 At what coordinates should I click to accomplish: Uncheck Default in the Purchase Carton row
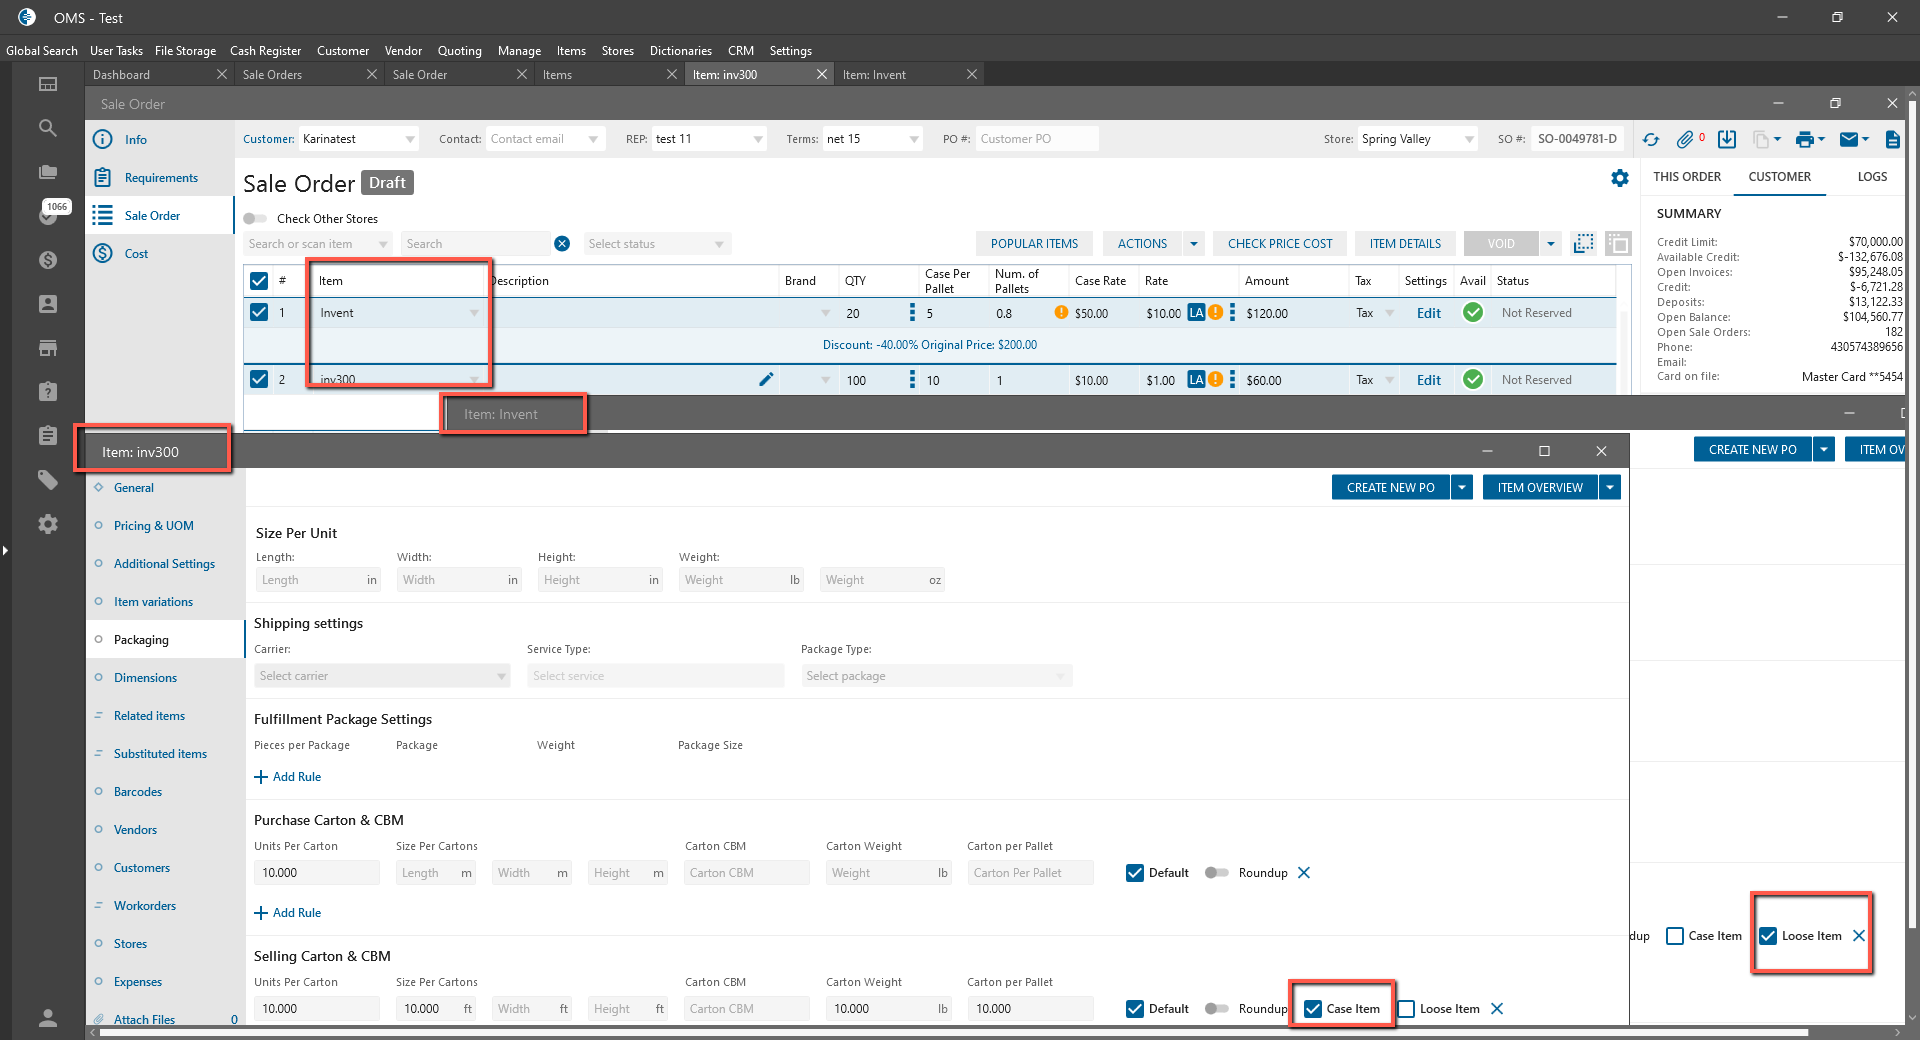pyautogui.click(x=1135, y=873)
